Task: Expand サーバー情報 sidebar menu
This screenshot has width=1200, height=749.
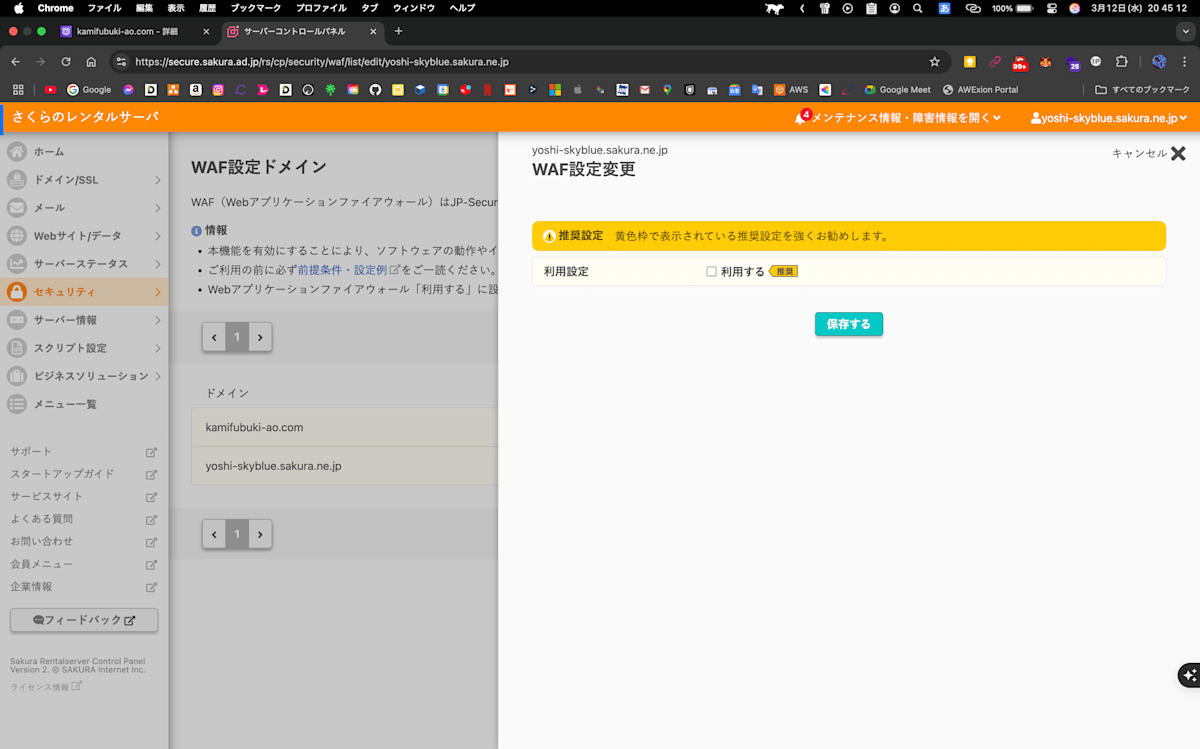Action: tap(84, 320)
